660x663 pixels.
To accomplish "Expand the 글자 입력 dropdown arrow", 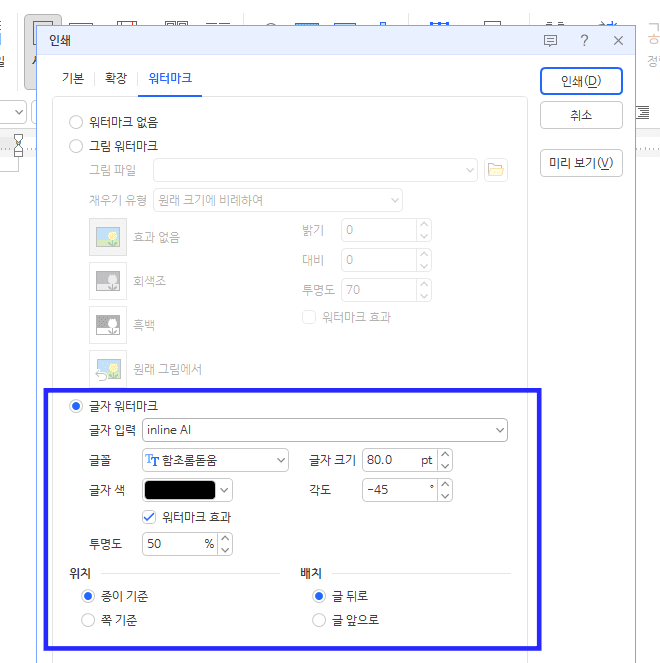I will (500, 430).
